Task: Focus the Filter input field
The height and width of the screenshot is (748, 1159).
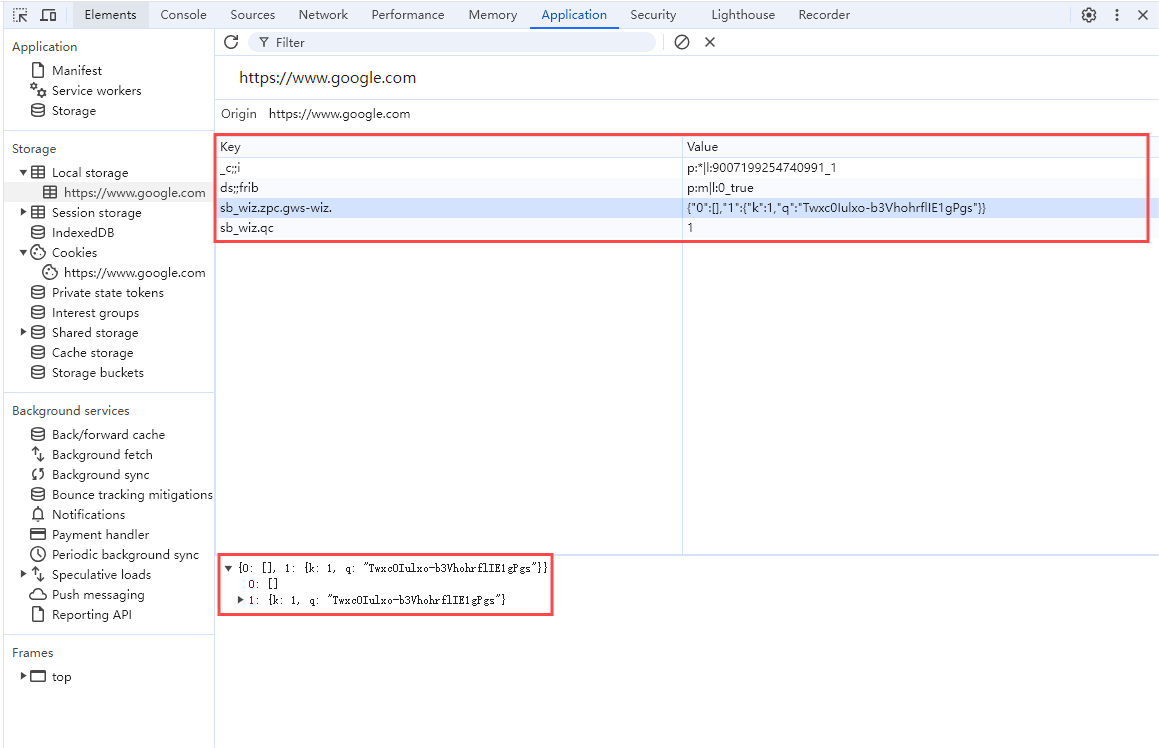Action: pos(452,42)
